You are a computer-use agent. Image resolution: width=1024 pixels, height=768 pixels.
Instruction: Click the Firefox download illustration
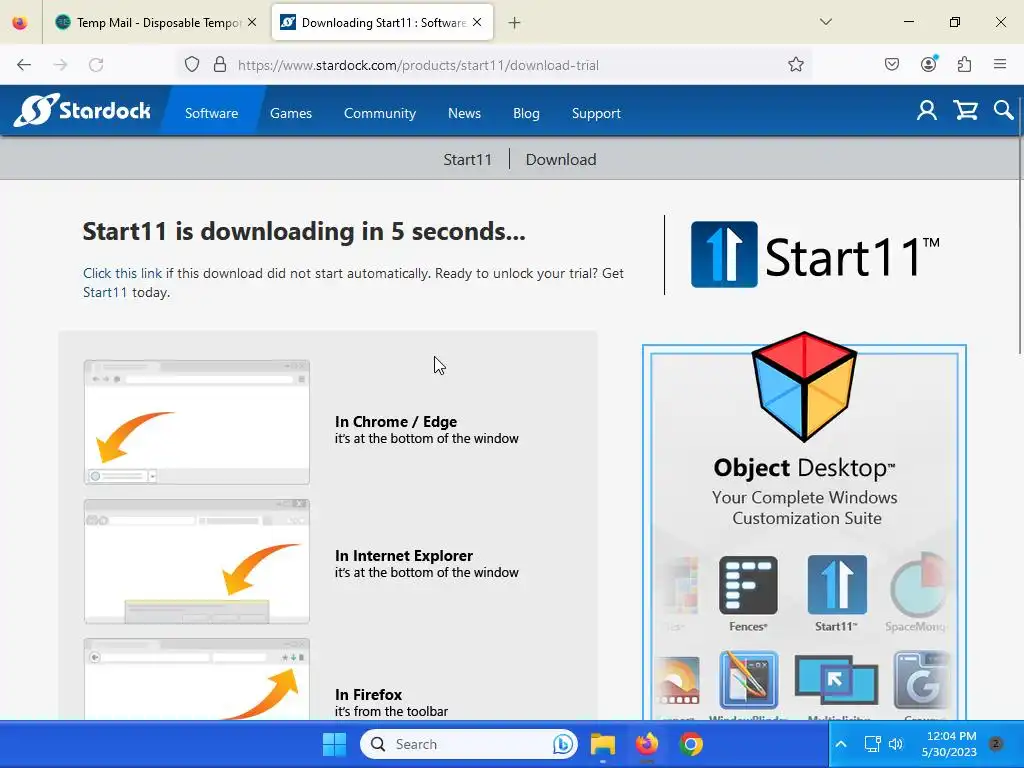click(197, 679)
